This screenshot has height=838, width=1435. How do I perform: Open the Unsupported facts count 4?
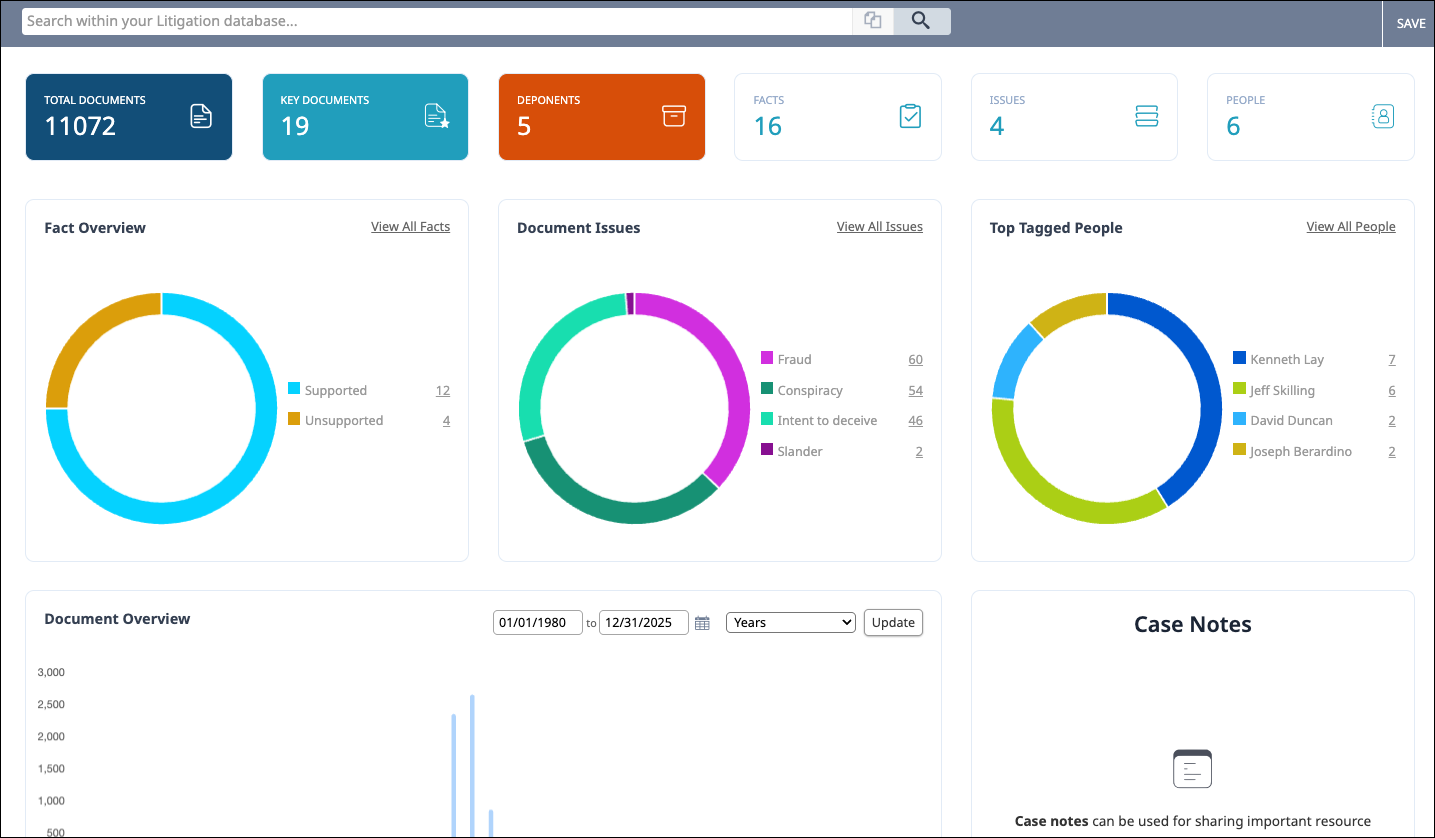(x=446, y=421)
